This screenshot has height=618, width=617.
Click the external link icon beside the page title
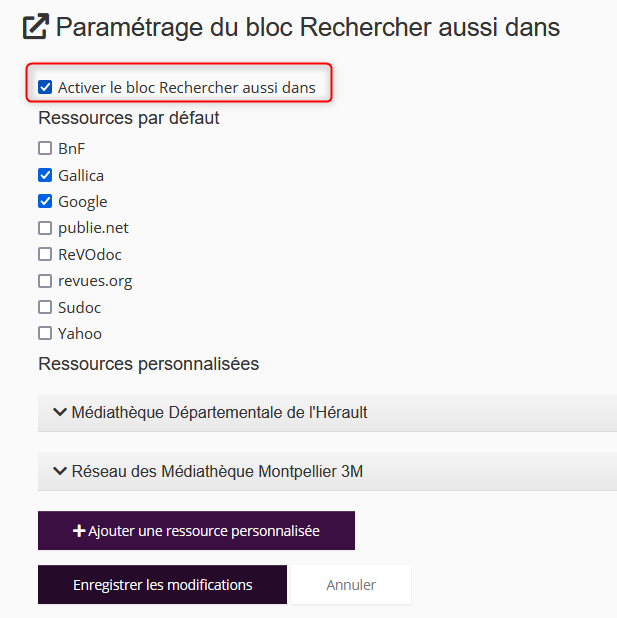(x=36, y=28)
